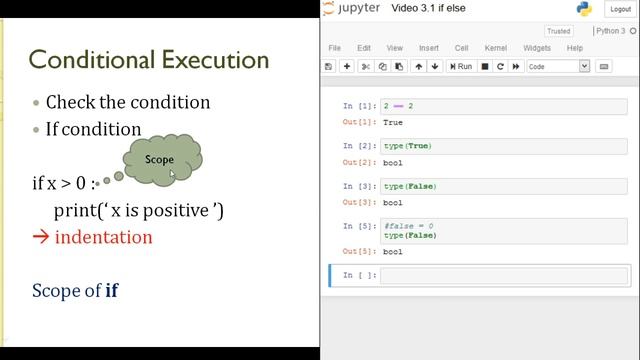Click the 'if x > 0 :' code line

(x=65, y=183)
